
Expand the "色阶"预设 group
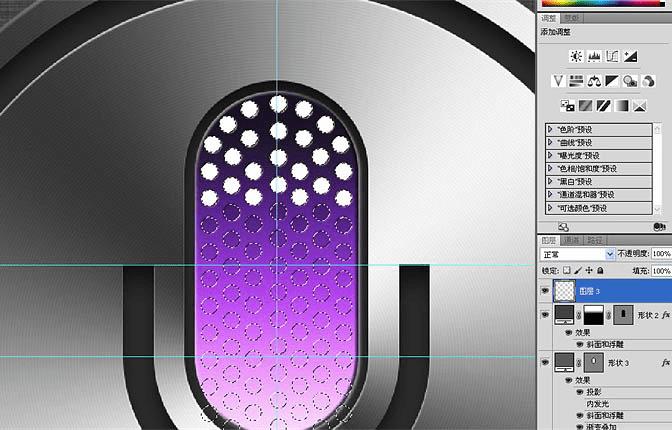click(x=550, y=129)
